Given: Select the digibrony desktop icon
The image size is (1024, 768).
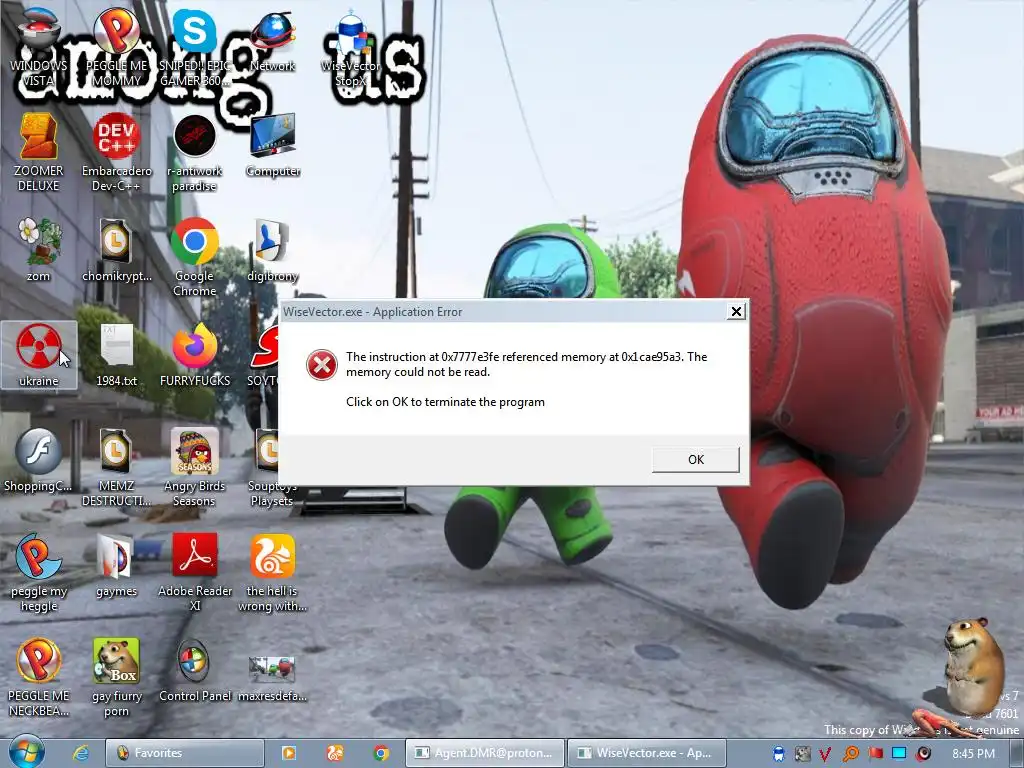Looking at the screenshot, I should click(272, 250).
